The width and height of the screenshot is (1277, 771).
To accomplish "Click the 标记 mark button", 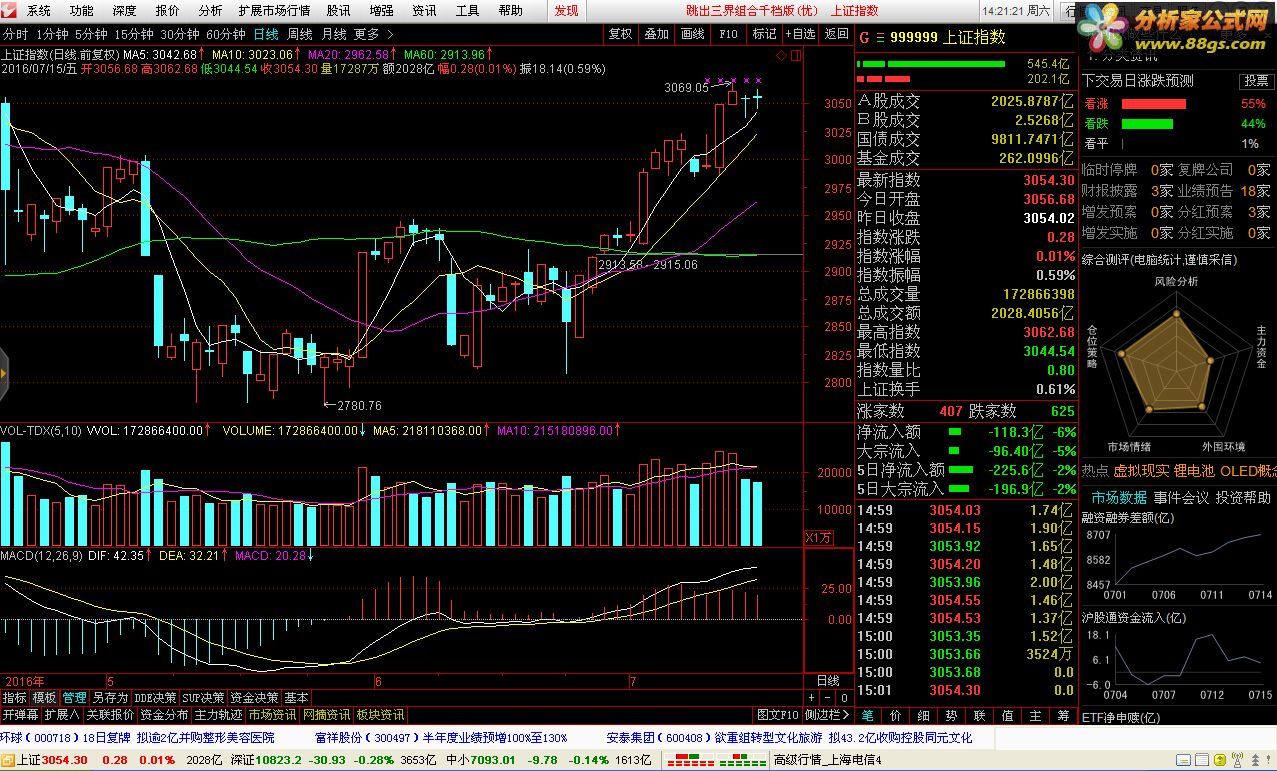I will pos(764,33).
